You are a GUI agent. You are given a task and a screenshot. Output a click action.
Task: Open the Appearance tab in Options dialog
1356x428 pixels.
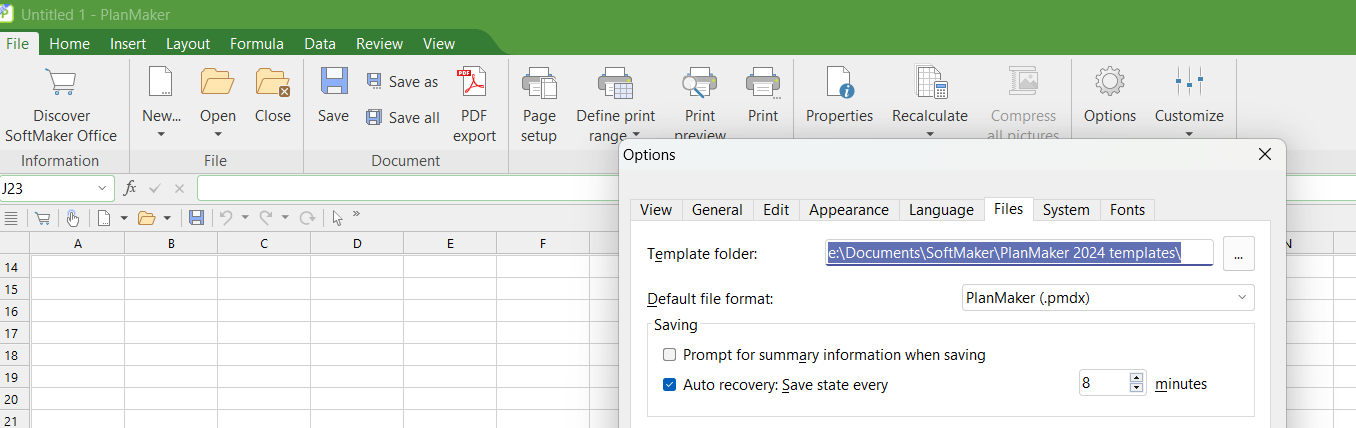(x=849, y=209)
